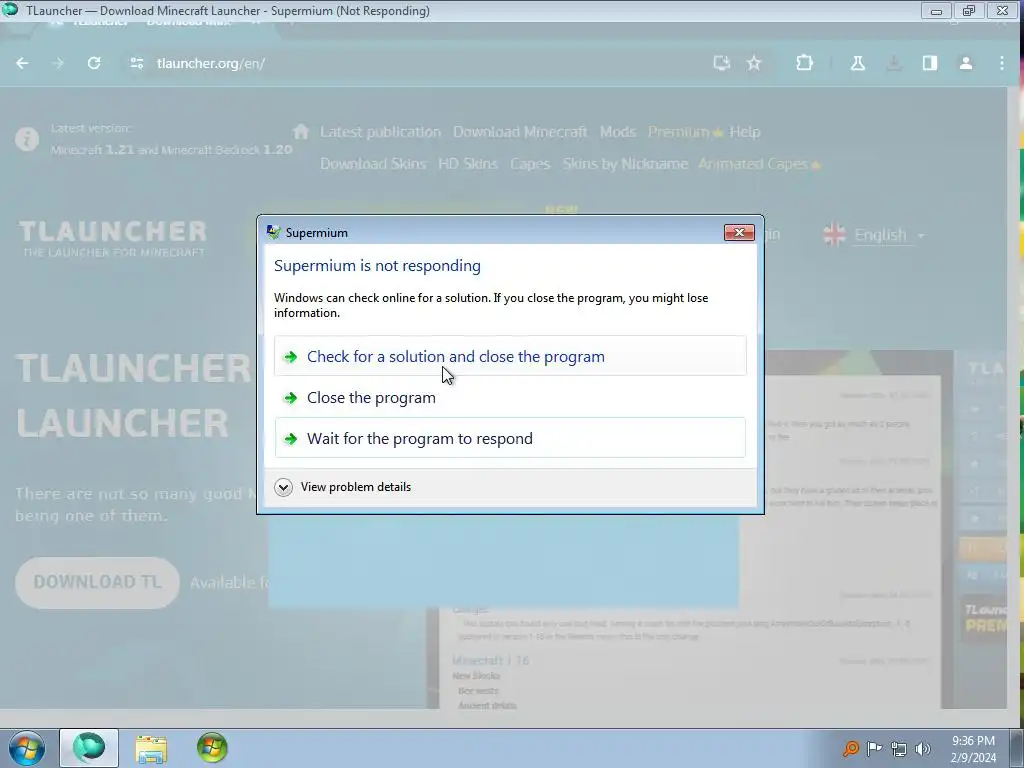Click Supermium icon in dialog title bar
The width and height of the screenshot is (1024, 768).
click(274, 232)
